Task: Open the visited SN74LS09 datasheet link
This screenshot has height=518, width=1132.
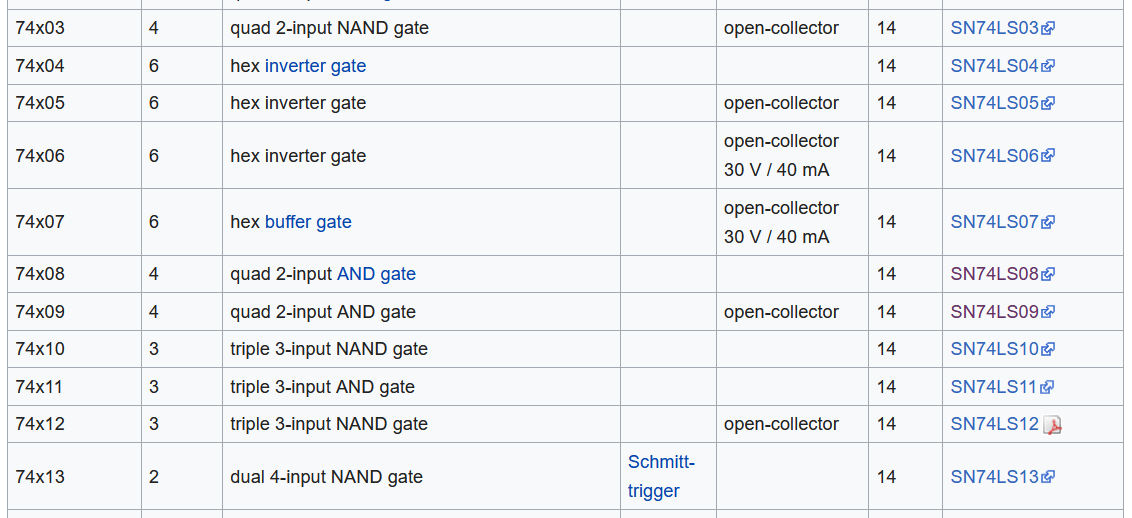Action: (994, 312)
